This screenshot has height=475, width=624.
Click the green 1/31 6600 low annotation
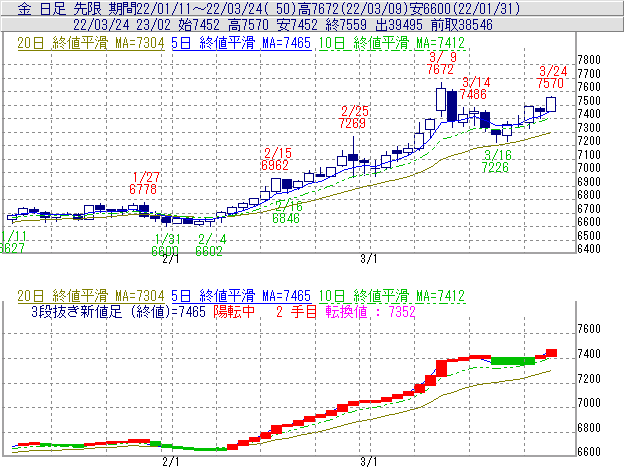coord(166,245)
